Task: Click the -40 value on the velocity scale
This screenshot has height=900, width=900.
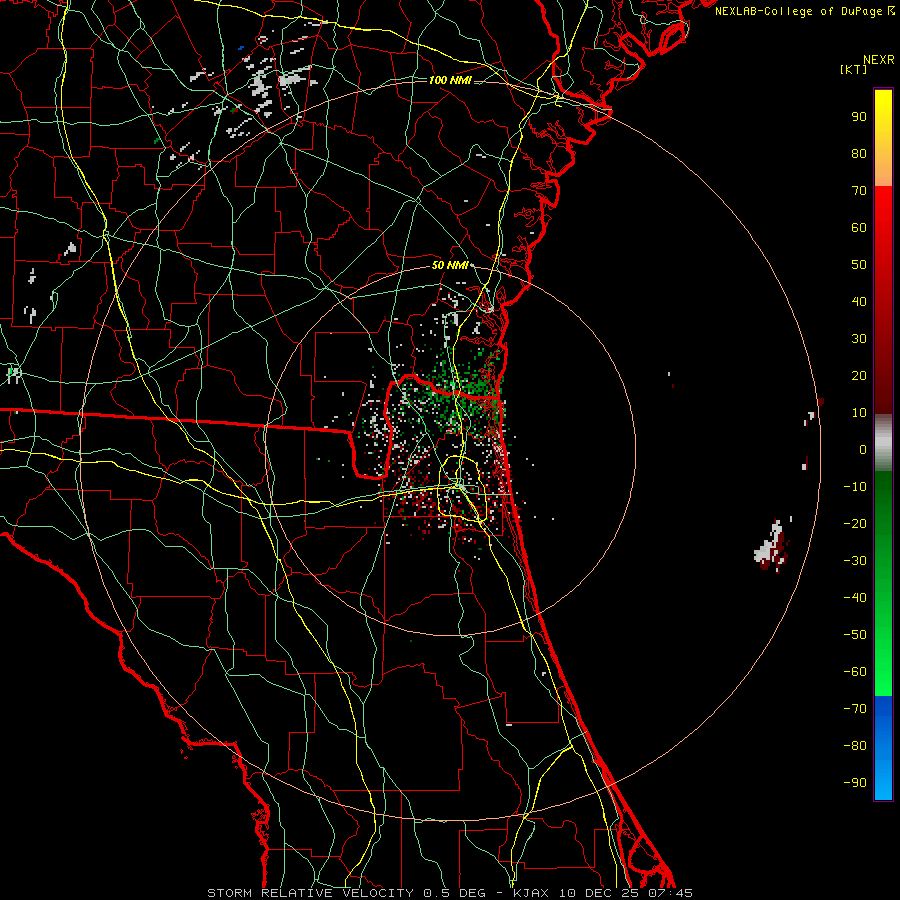Action: pyautogui.click(x=855, y=598)
